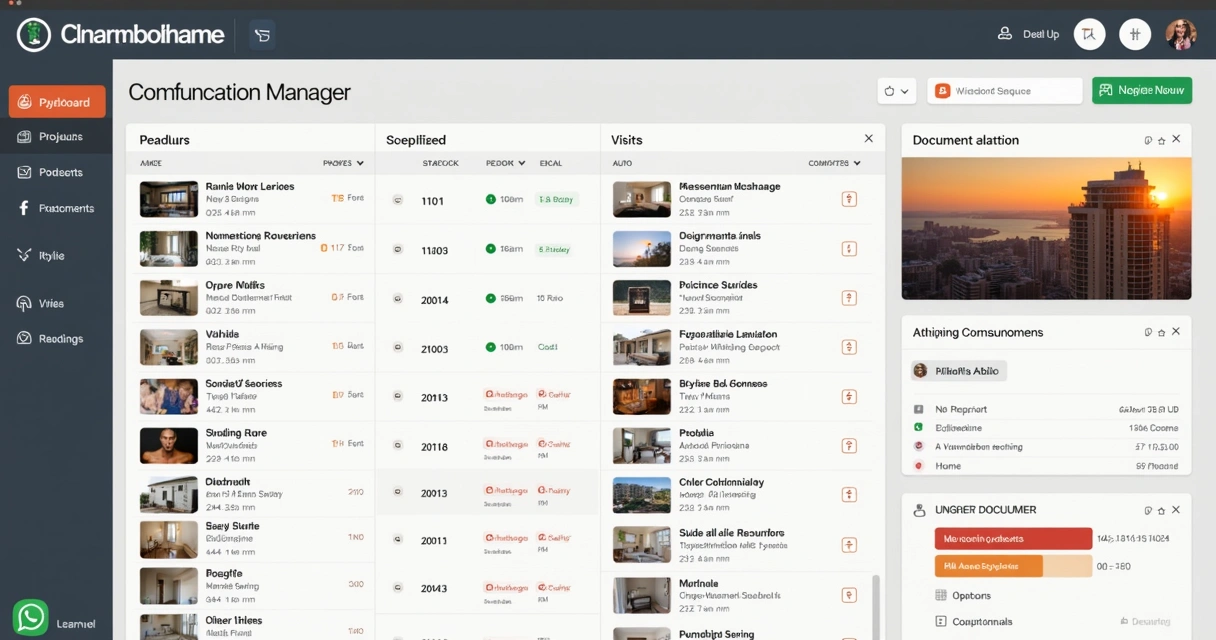Screen dimensions: 1216x640
Task: Toggle the round icon in row 20011
Action: click(398, 540)
